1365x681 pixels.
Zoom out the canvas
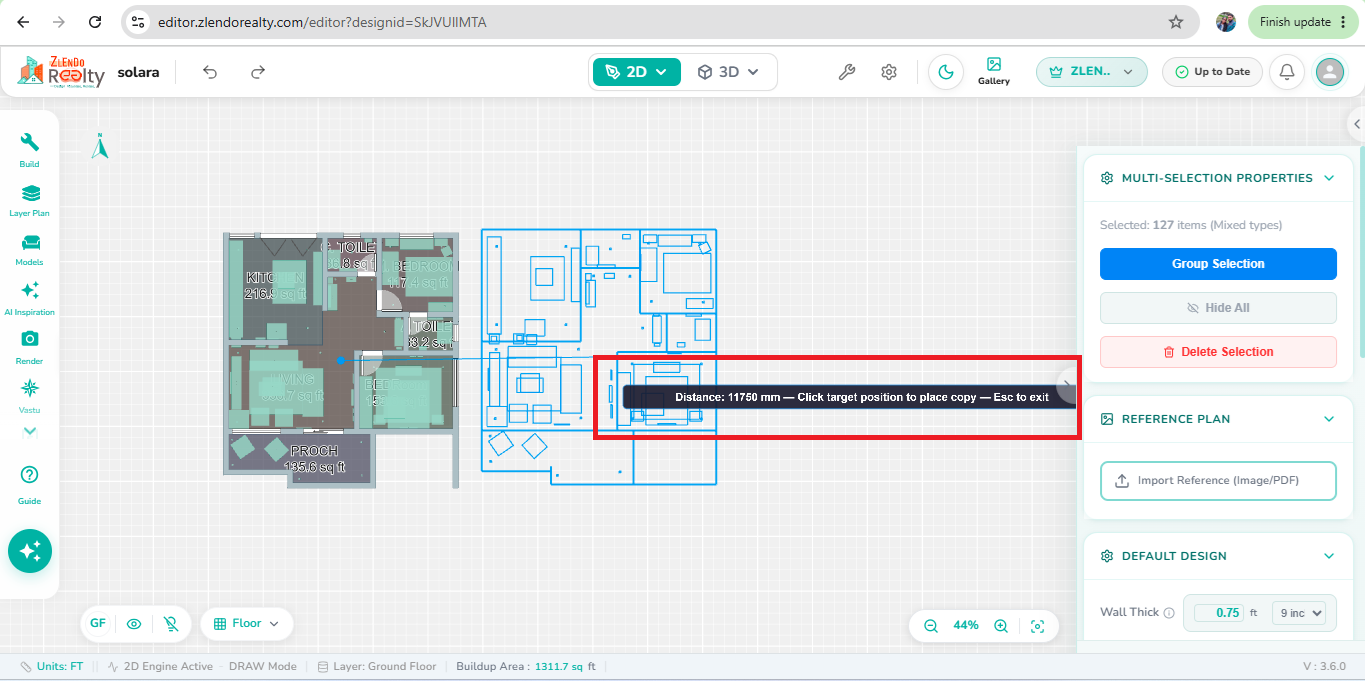tap(931, 625)
